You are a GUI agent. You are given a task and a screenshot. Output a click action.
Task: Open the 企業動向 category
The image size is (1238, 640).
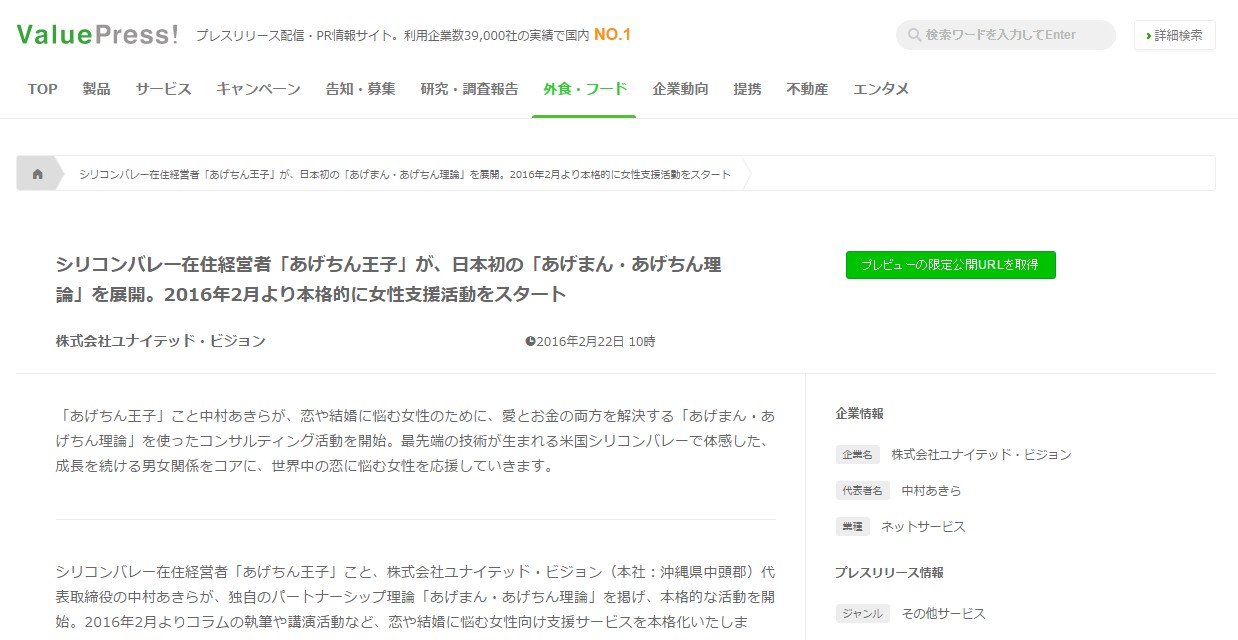point(680,89)
